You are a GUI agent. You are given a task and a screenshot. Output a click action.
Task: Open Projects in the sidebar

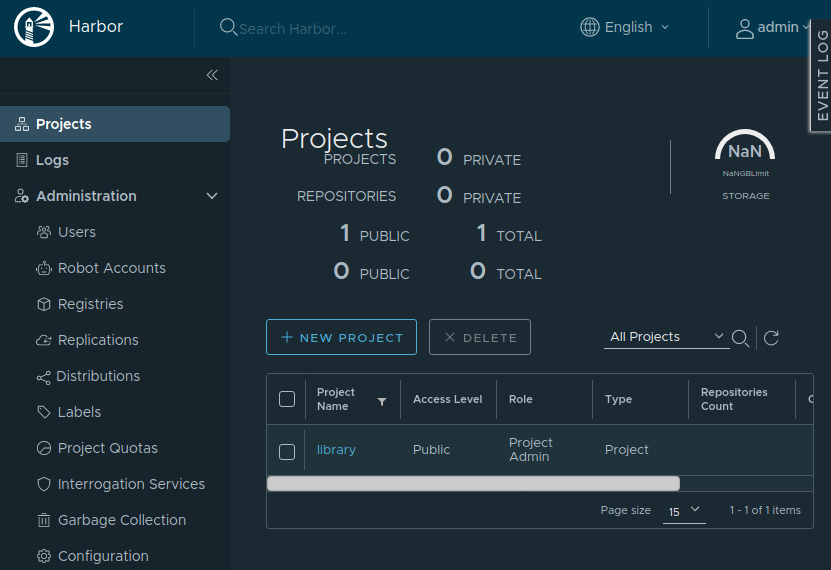pos(115,124)
